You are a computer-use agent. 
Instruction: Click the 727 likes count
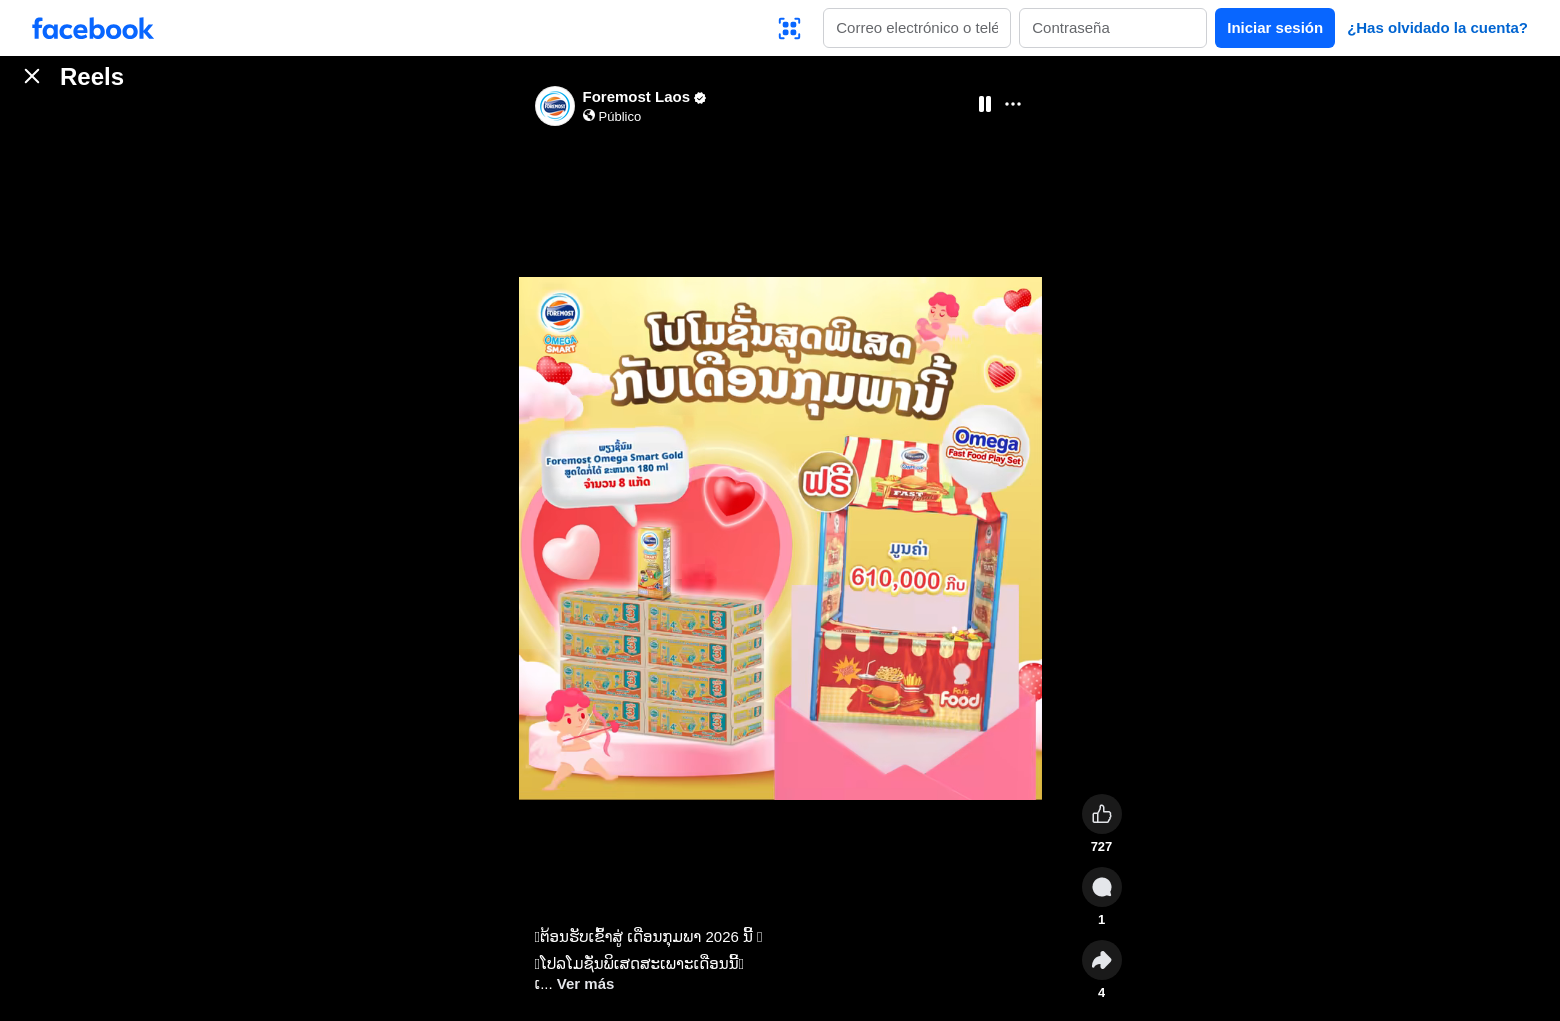click(1101, 847)
